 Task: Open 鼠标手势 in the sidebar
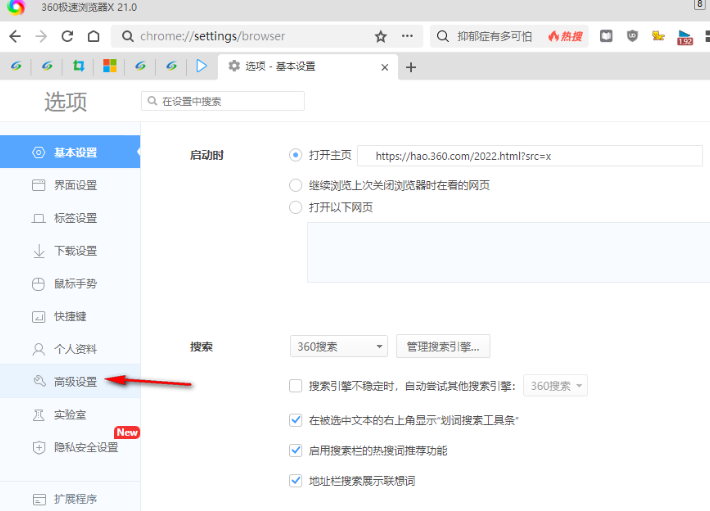coord(70,284)
